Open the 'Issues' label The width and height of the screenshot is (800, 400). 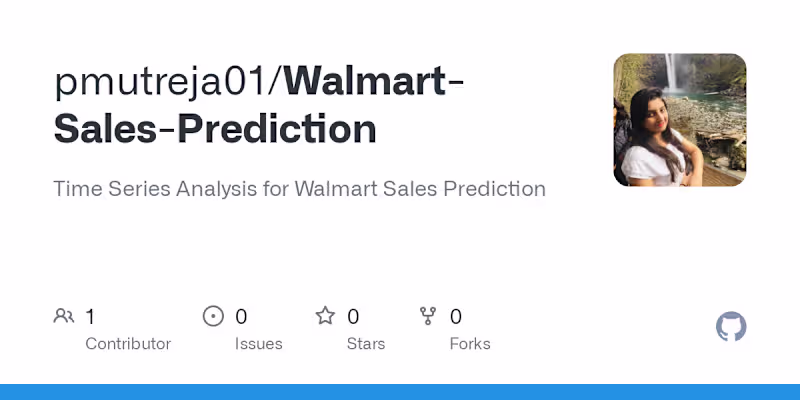click(x=258, y=344)
